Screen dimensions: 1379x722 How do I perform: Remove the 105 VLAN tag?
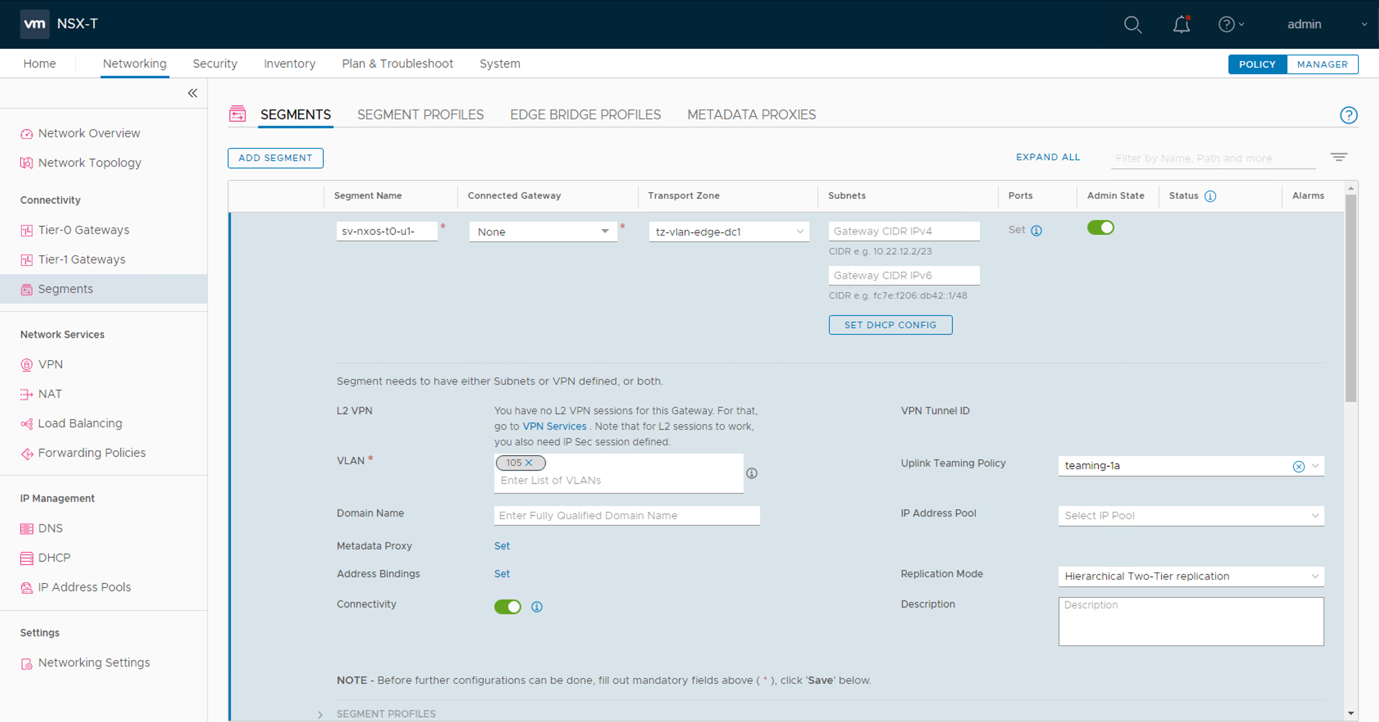click(x=529, y=463)
